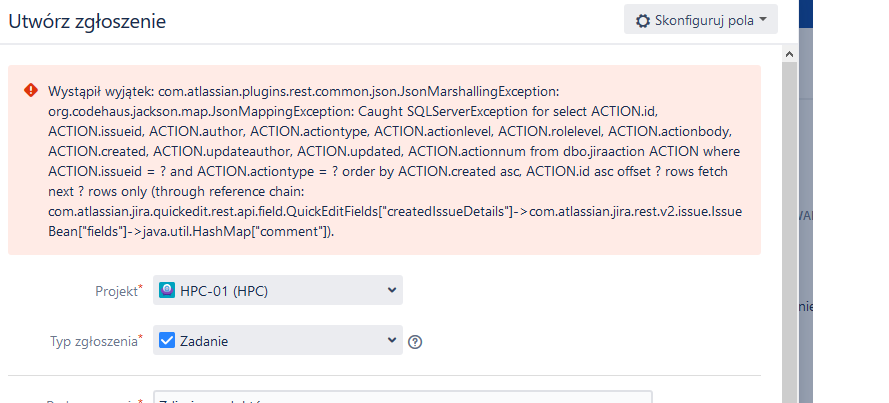Click the Utwórz zgłoszenie dialog title
889x403 pixels.
pos(87,22)
